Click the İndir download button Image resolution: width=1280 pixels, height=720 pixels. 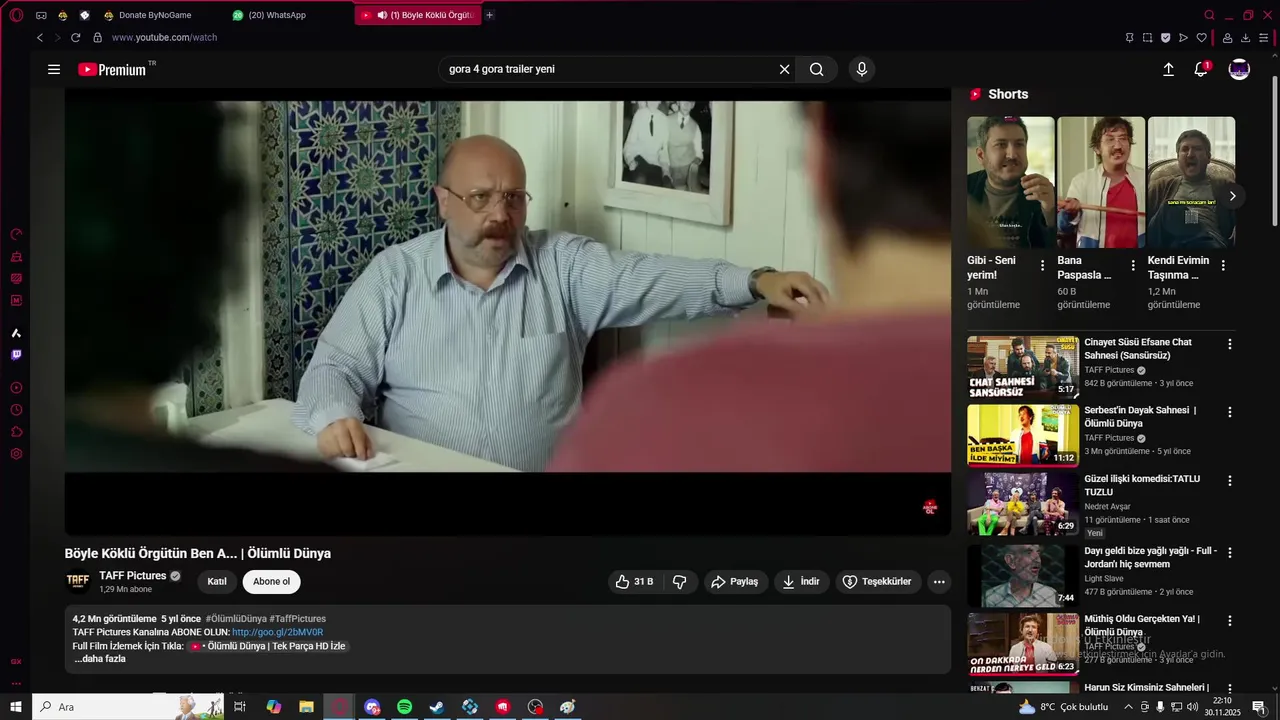[x=801, y=581]
